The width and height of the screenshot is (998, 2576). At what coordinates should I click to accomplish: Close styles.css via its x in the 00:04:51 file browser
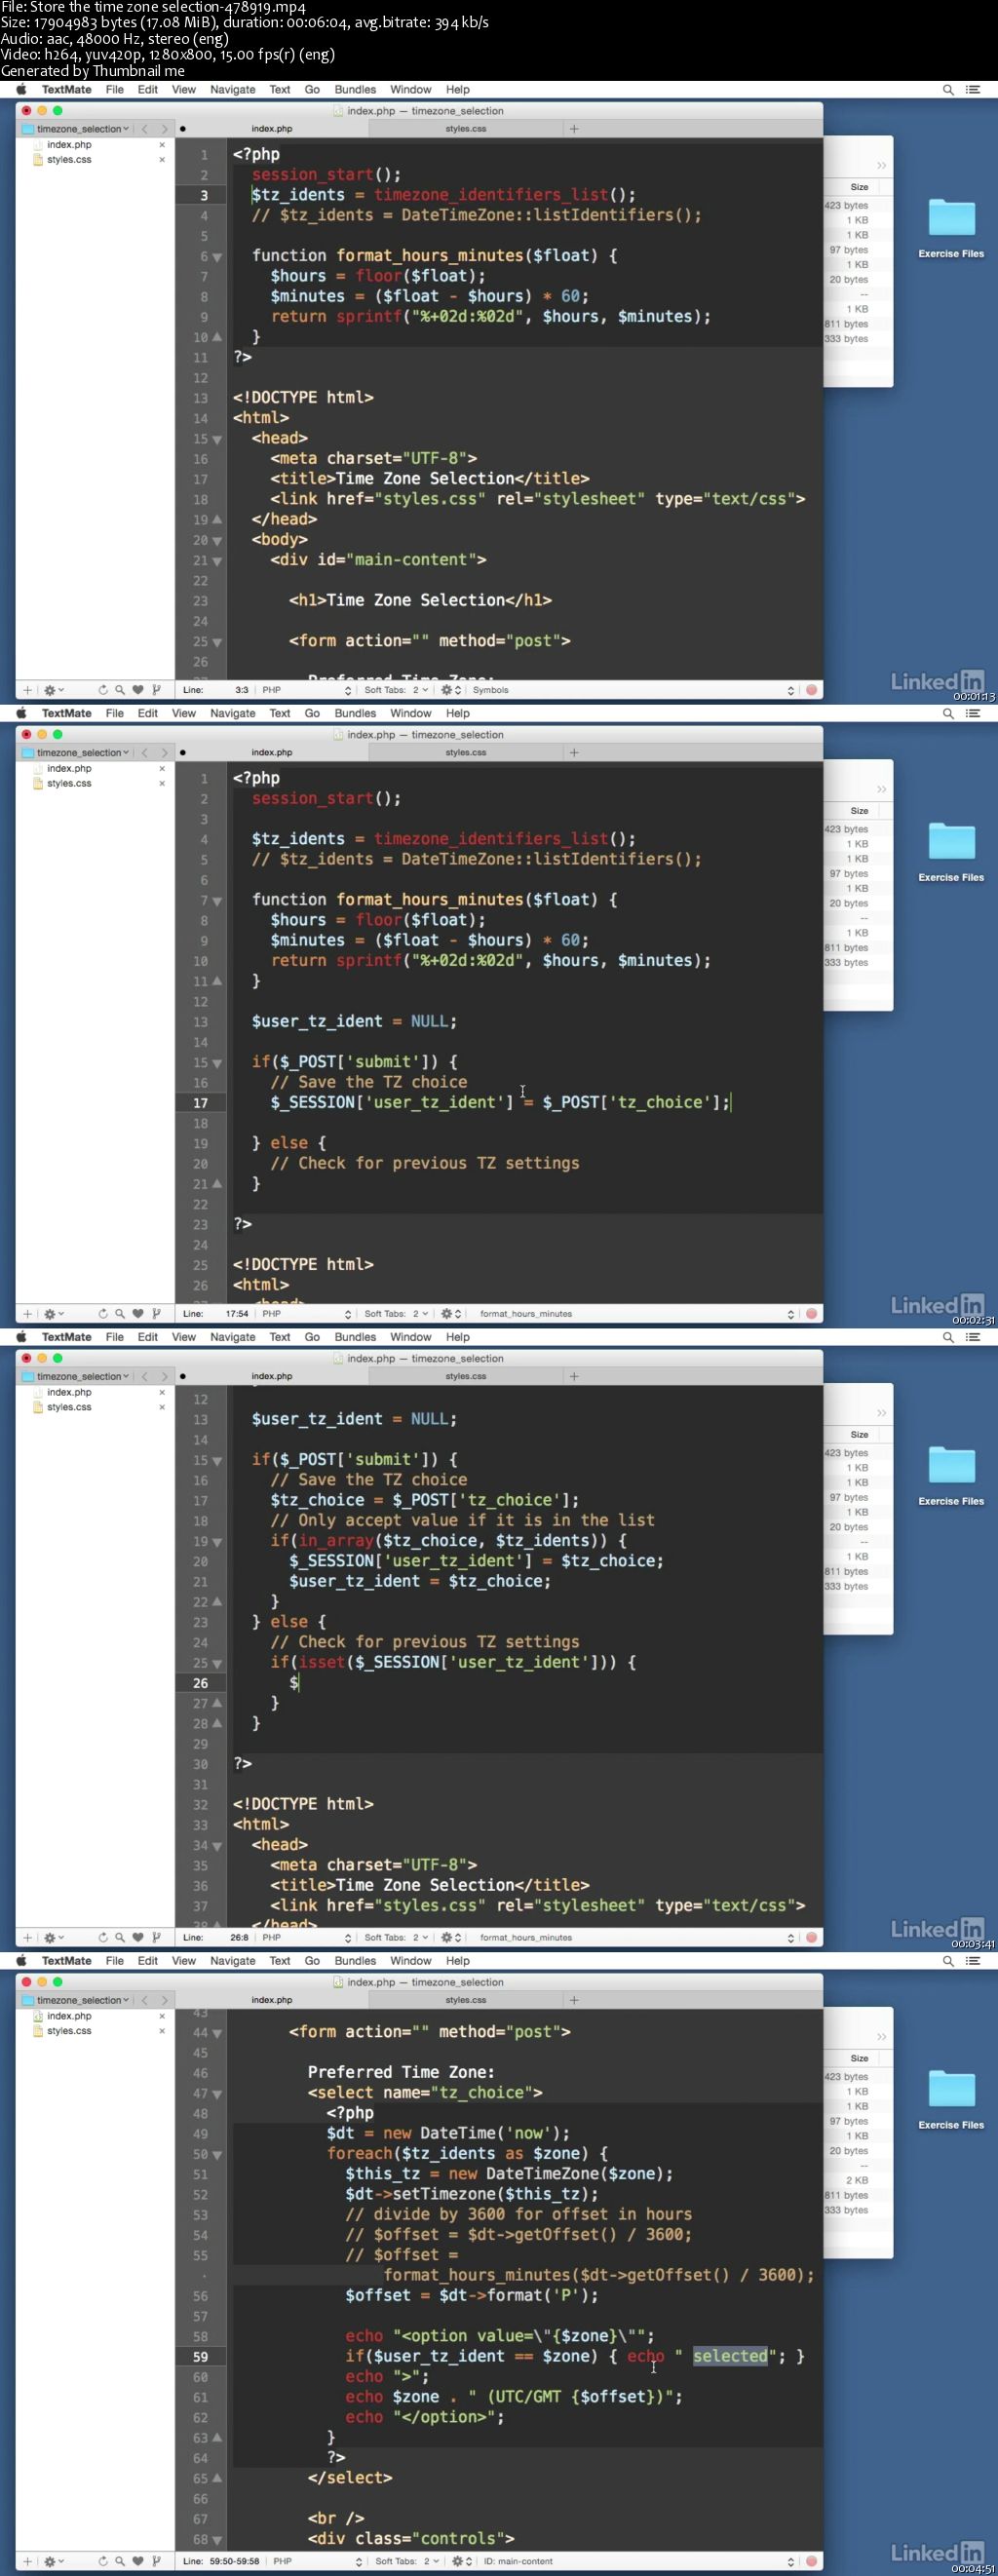point(162,2032)
